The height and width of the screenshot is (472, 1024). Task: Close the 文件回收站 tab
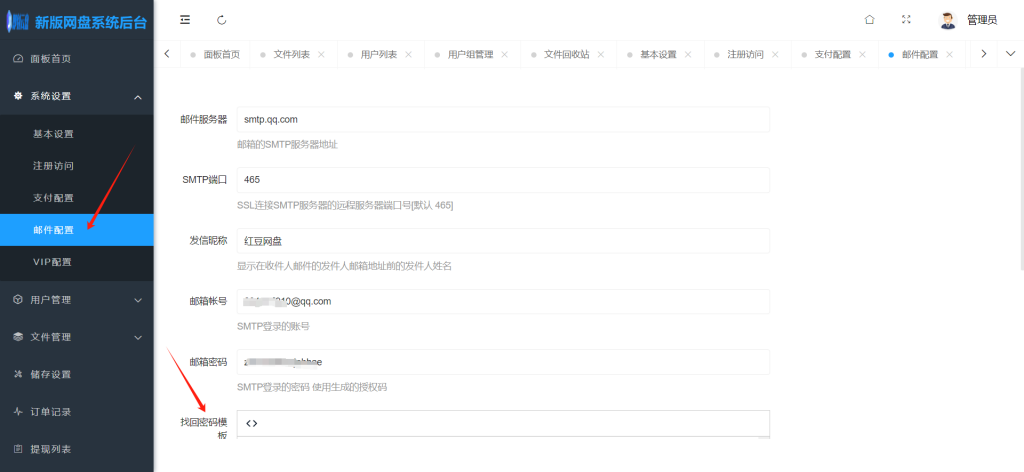pyautogui.click(x=601, y=55)
